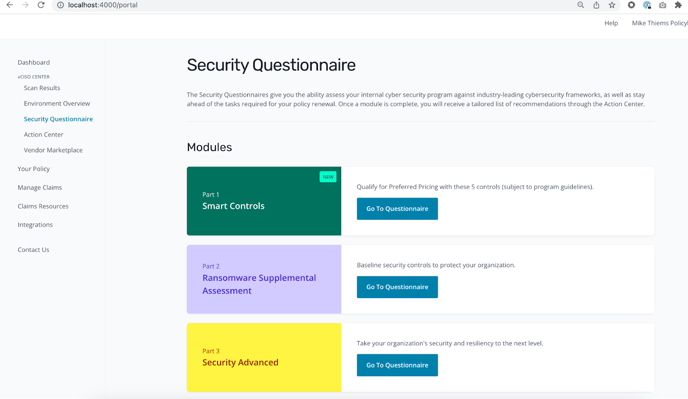Click the black circle extension icon
The width and height of the screenshot is (688, 399).
pos(631,5)
